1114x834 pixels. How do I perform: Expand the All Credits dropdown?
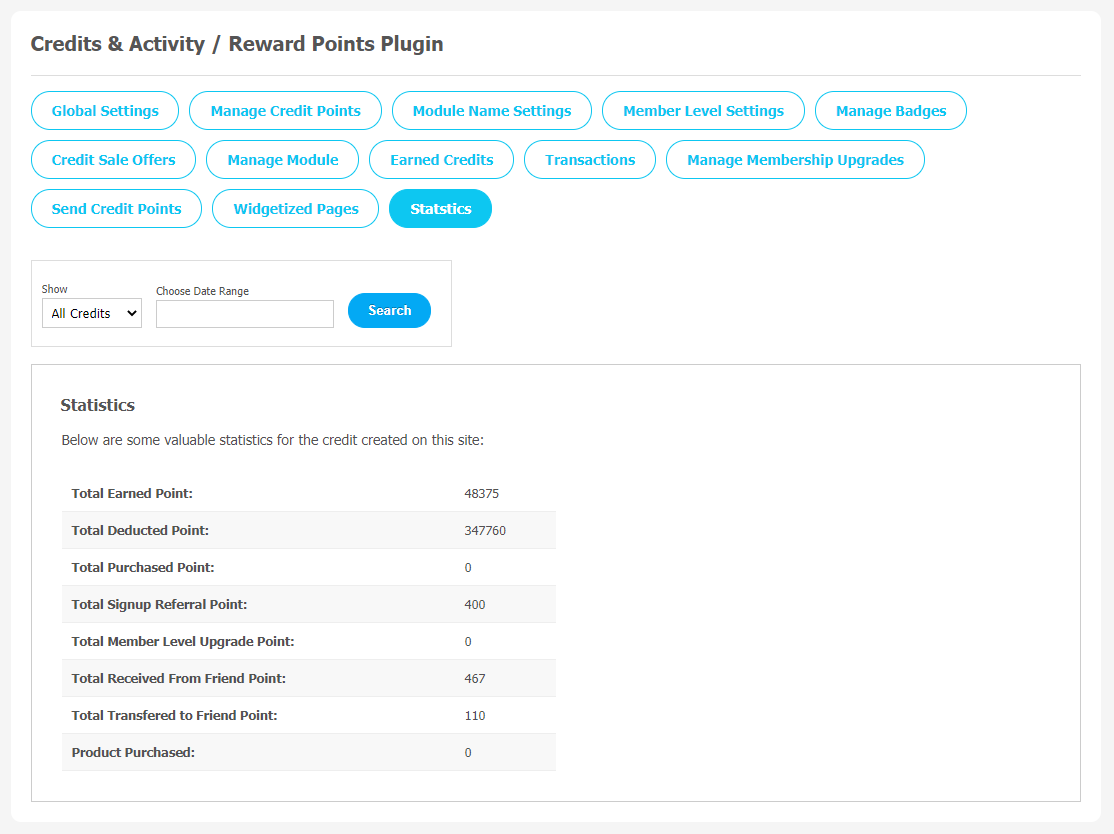tap(92, 313)
